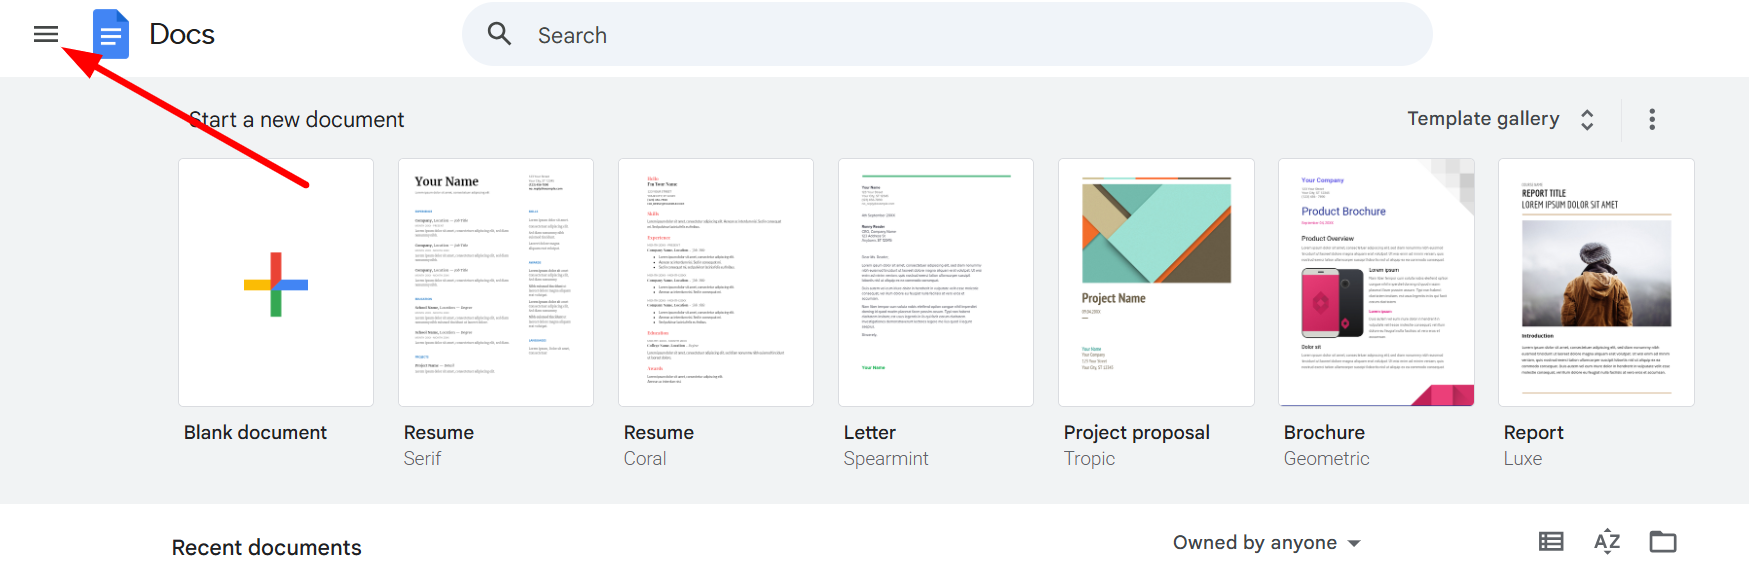Image resolution: width=1749 pixels, height=583 pixels.
Task: Expand the Template gallery
Action: 1499,119
